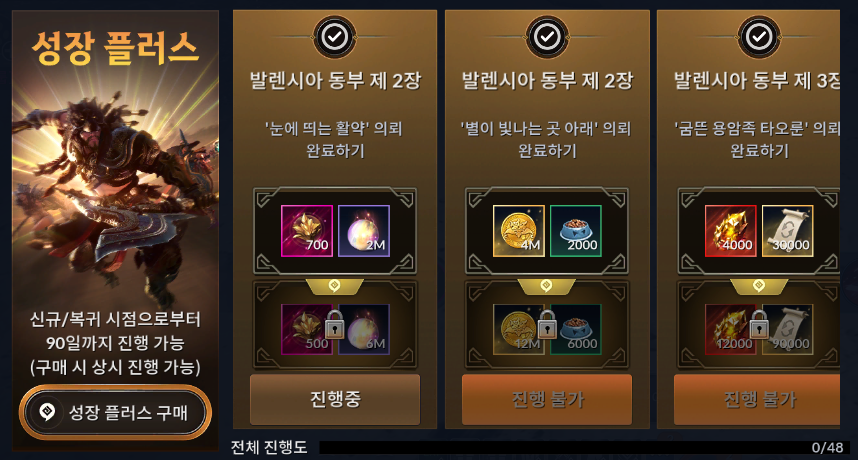Select the 2000 pet food bowl icon
Screen dimensions: 858x460
[576, 231]
